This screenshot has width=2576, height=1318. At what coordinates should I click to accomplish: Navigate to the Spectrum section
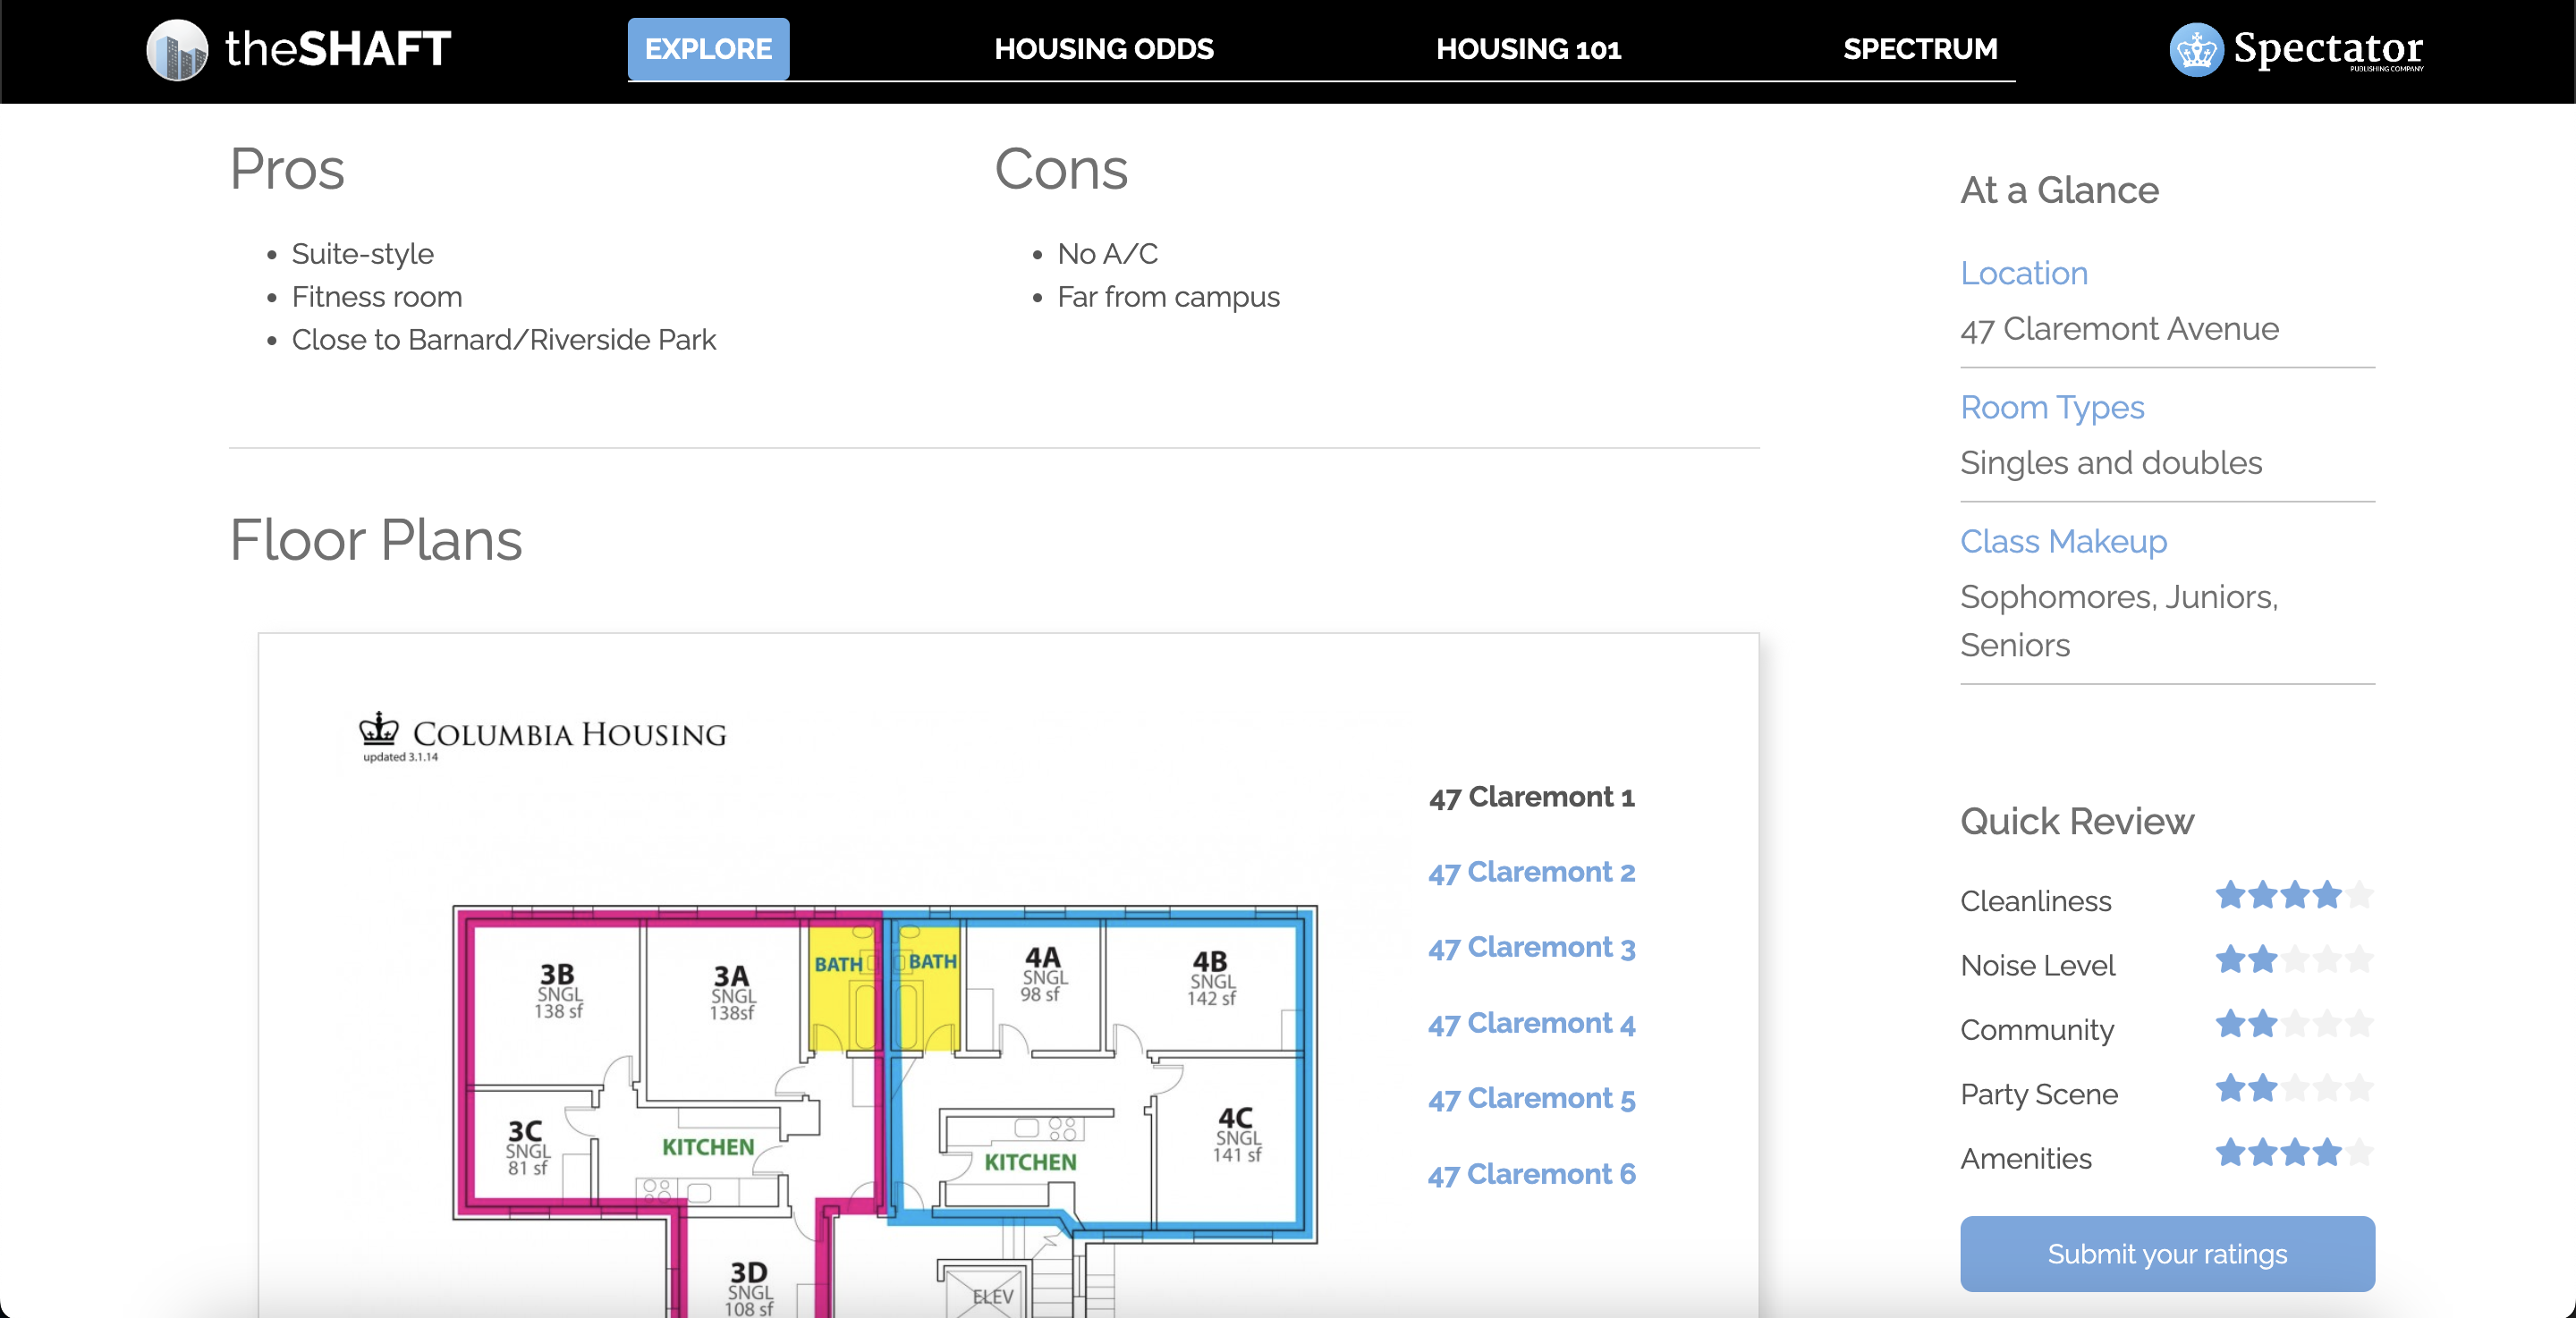1919,49
